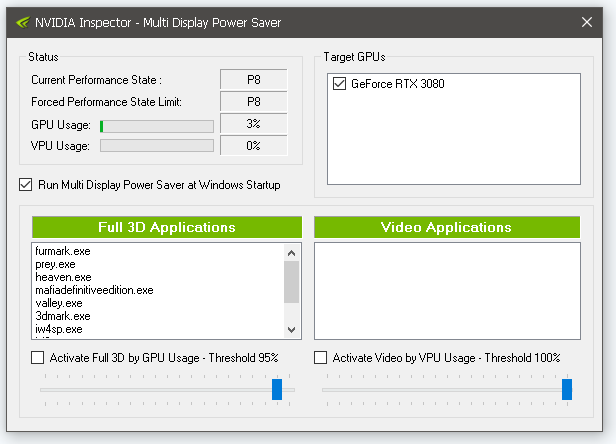Screen dimensions: 616x444
Task: Close the Multi Display Power Saver window
Action: pyautogui.click(x=587, y=22)
